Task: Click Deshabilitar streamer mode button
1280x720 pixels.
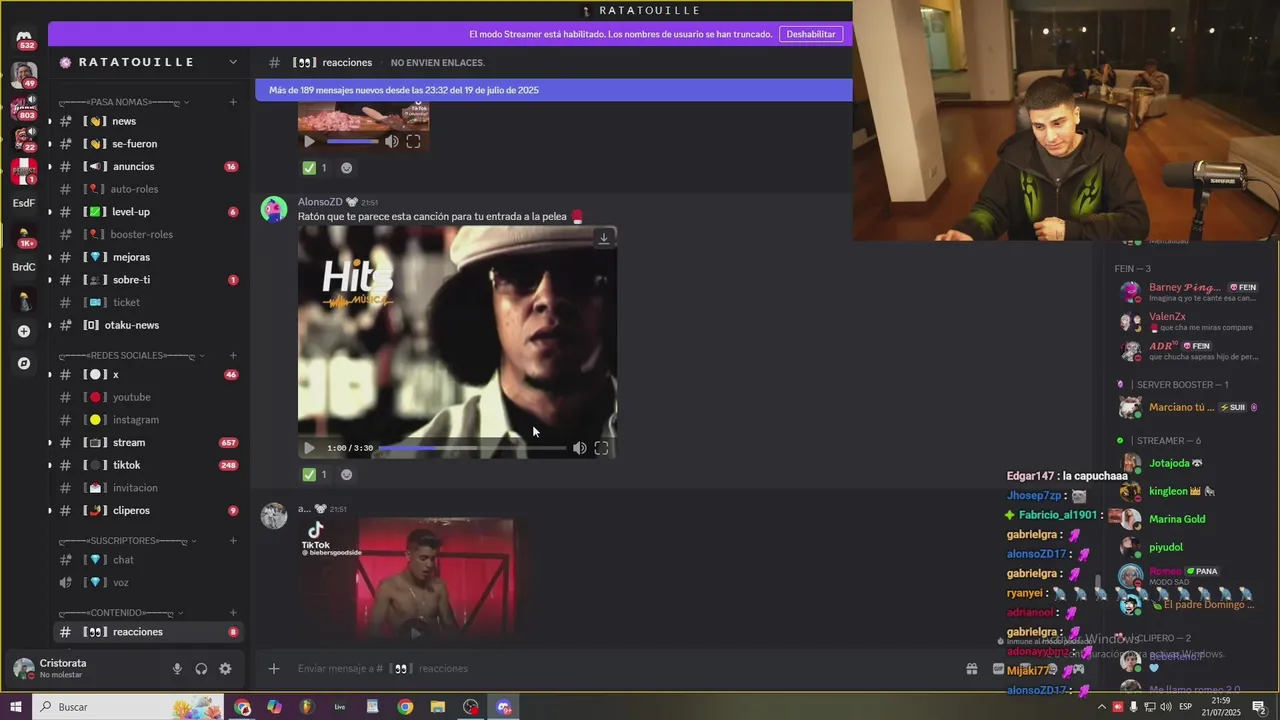Action: [811, 34]
